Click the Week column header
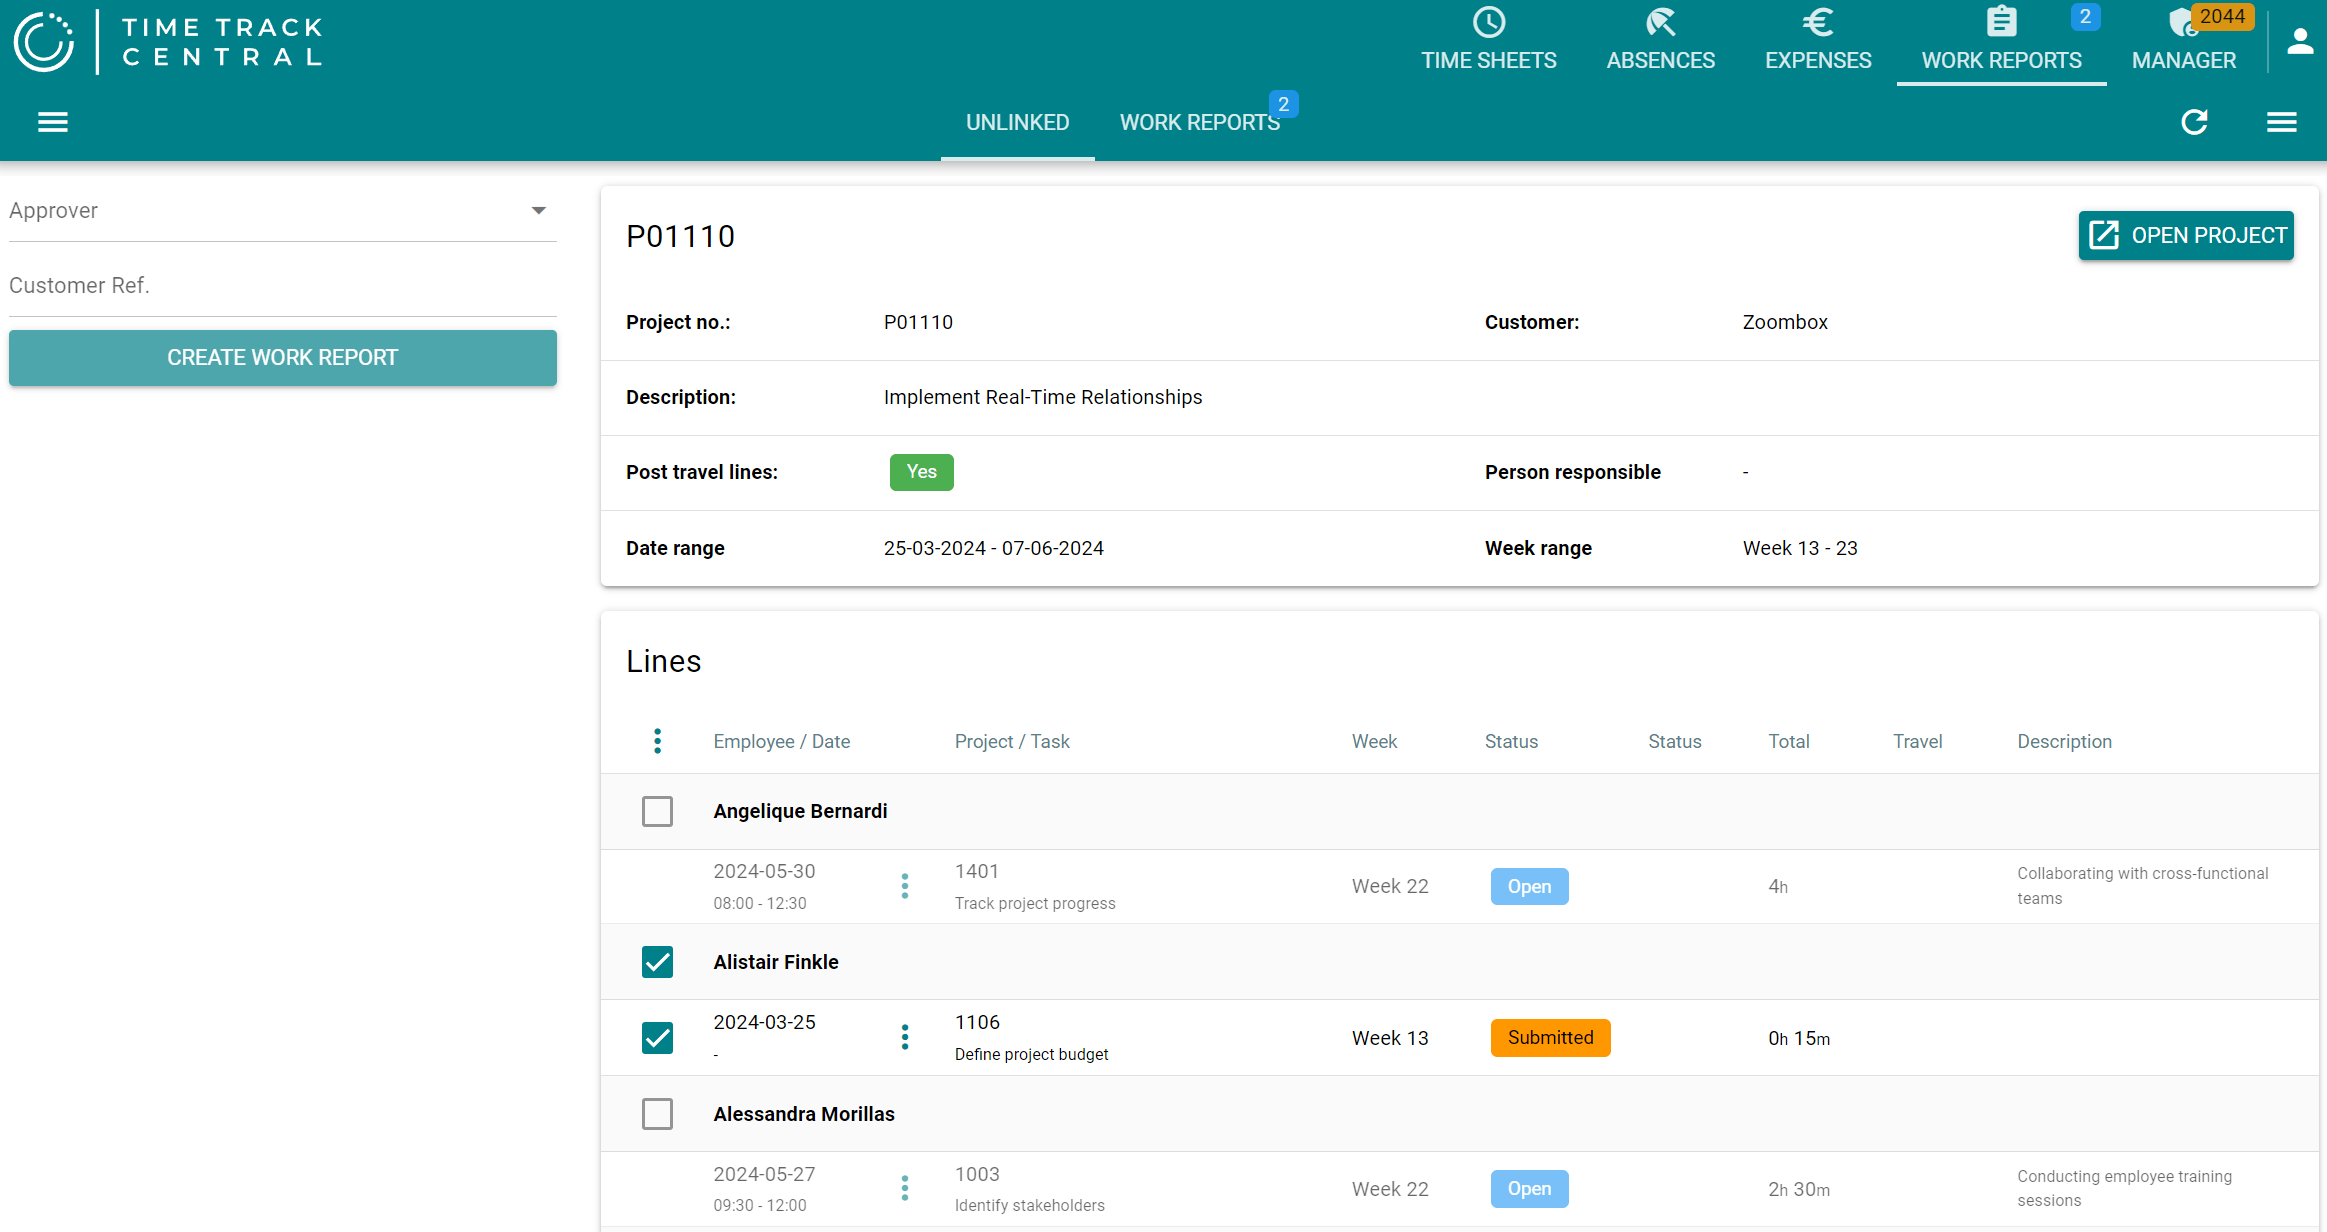The image size is (2327, 1232). click(1374, 741)
